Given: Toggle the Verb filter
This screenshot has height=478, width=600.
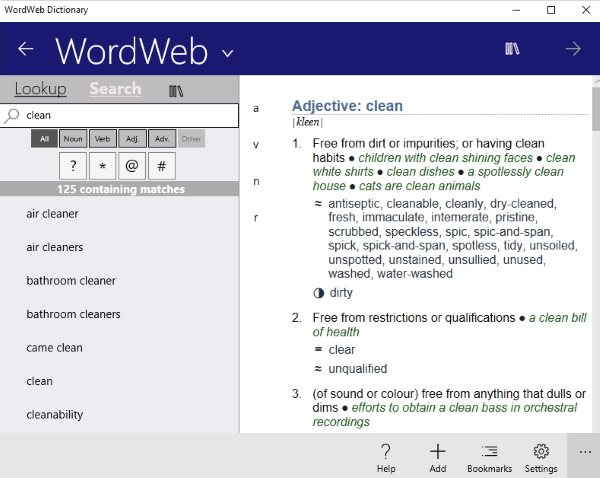Looking at the screenshot, I should (x=102, y=139).
